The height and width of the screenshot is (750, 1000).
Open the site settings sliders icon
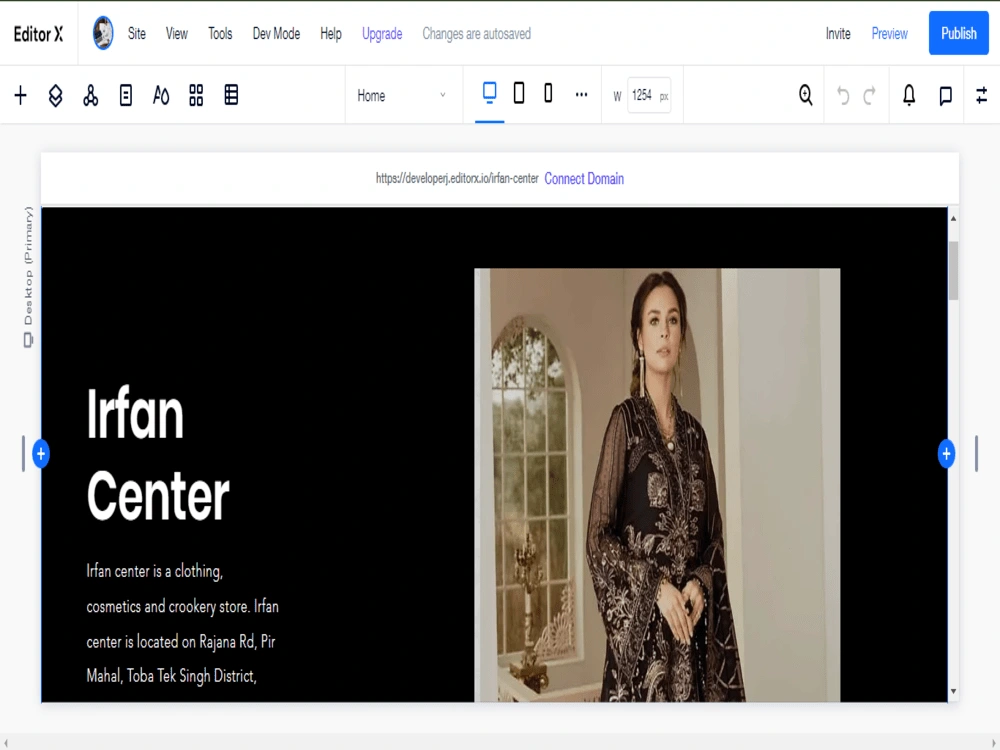click(980, 95)
